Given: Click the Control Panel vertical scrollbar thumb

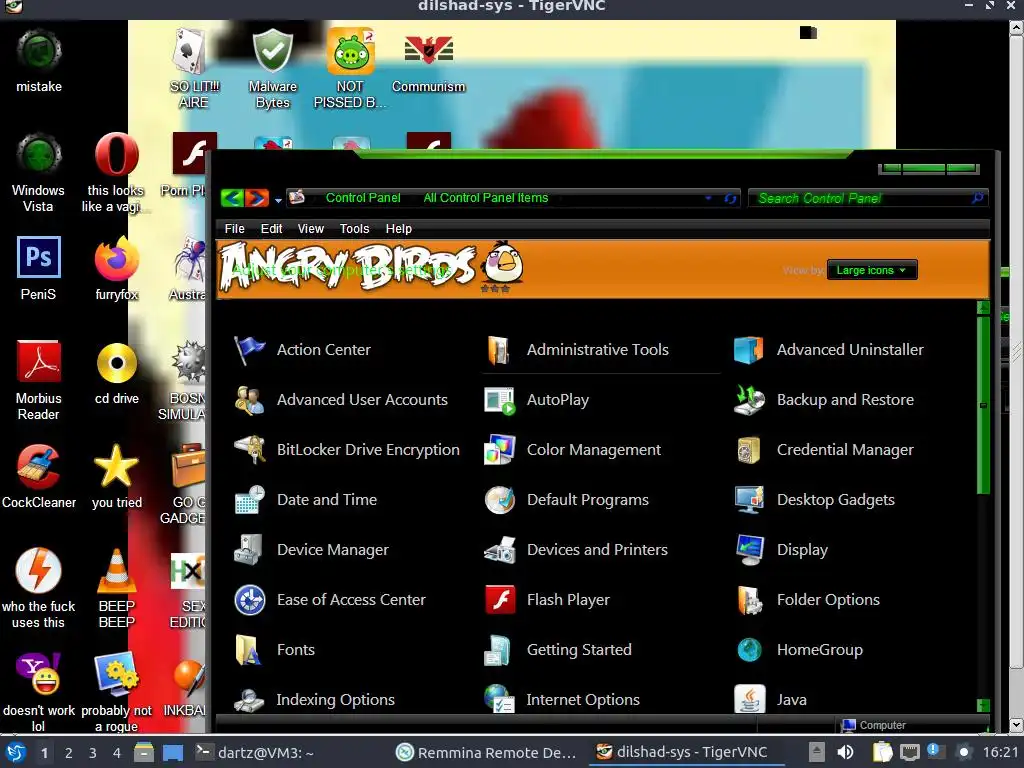Looking at the screenshot, I should [x=983, y=406].
